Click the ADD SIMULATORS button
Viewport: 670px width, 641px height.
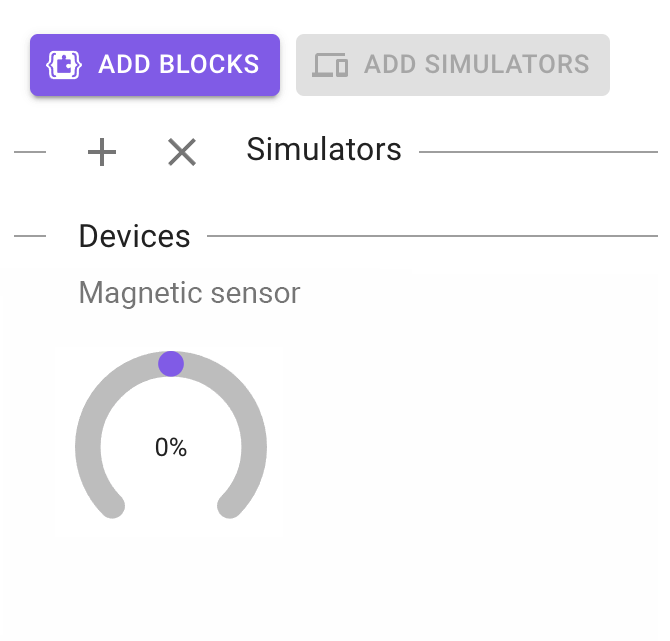tap(453, 65)
